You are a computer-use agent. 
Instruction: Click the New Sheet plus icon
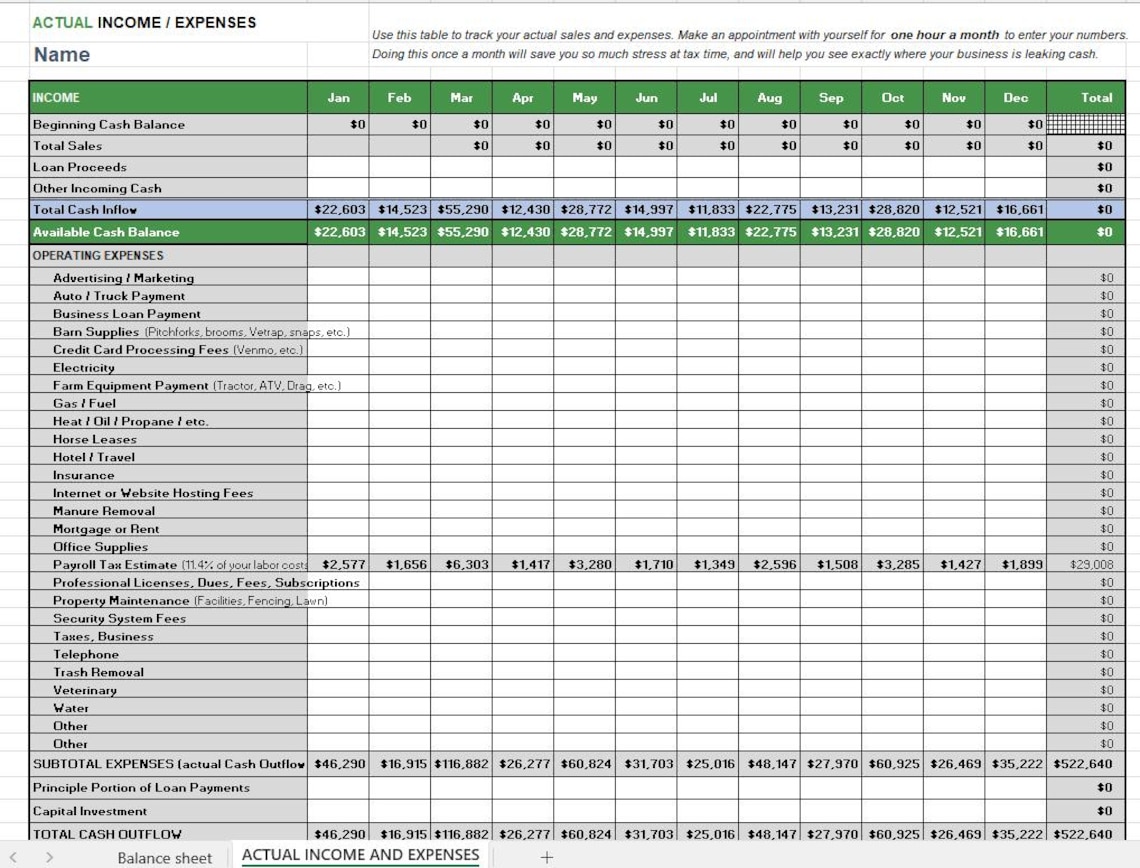(546, 858)
